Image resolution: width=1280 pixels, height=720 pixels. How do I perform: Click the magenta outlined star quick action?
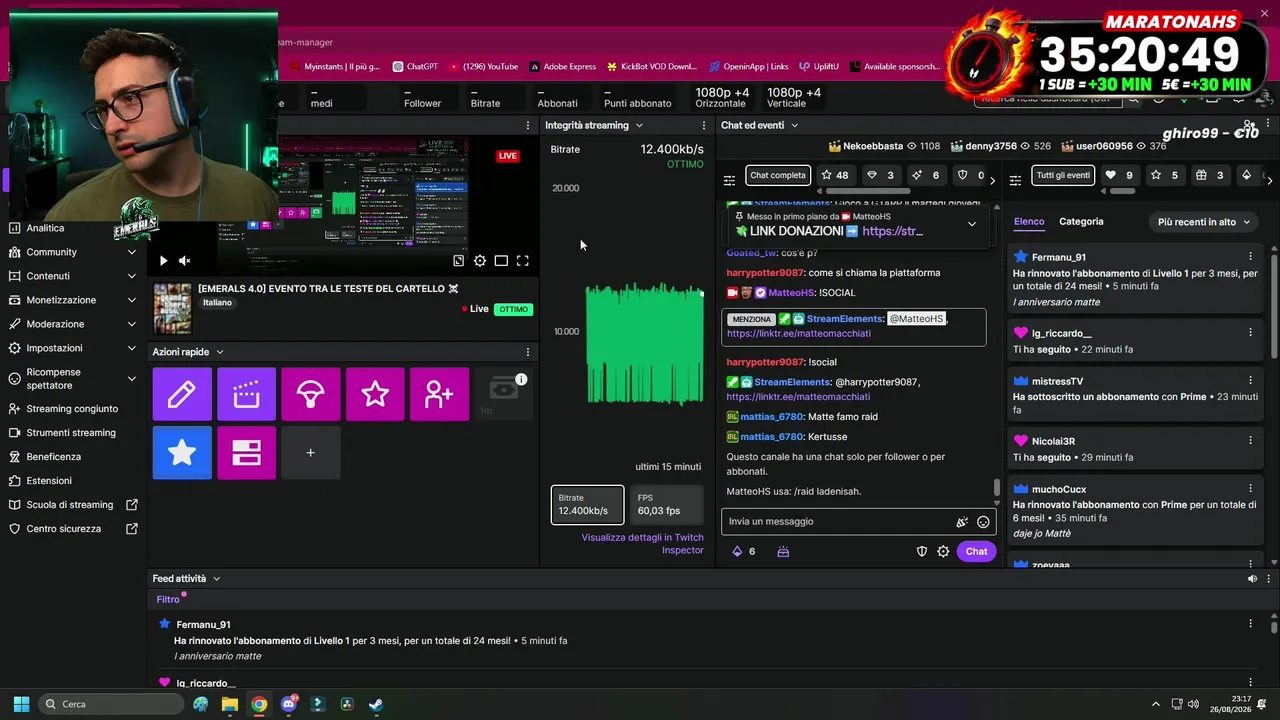pos(375,394)
